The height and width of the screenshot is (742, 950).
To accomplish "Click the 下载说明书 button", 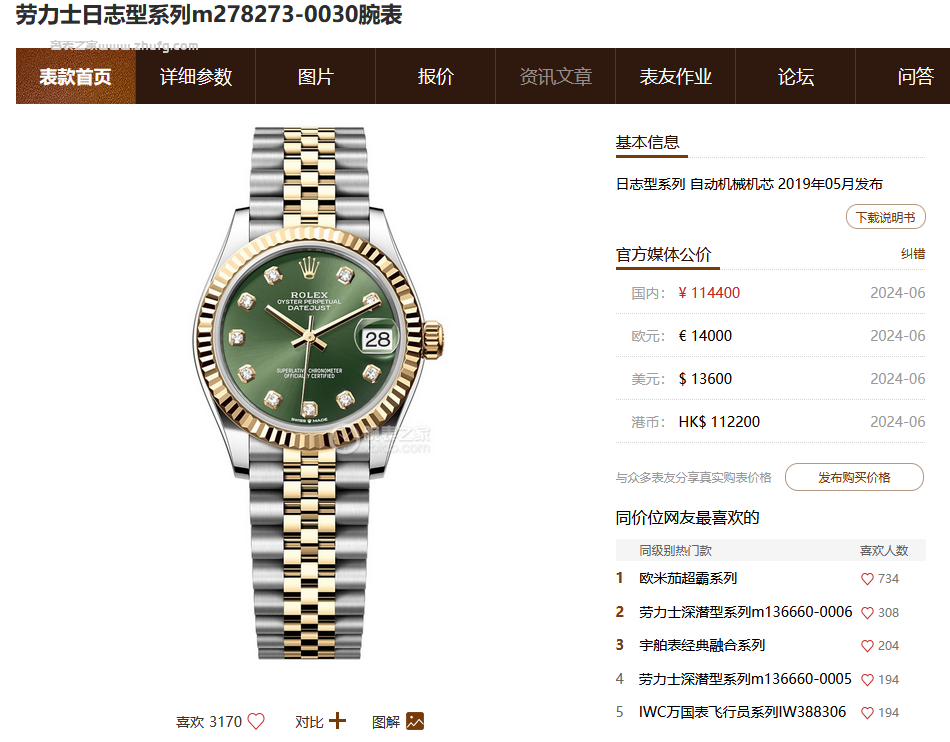I will point(885,217).
